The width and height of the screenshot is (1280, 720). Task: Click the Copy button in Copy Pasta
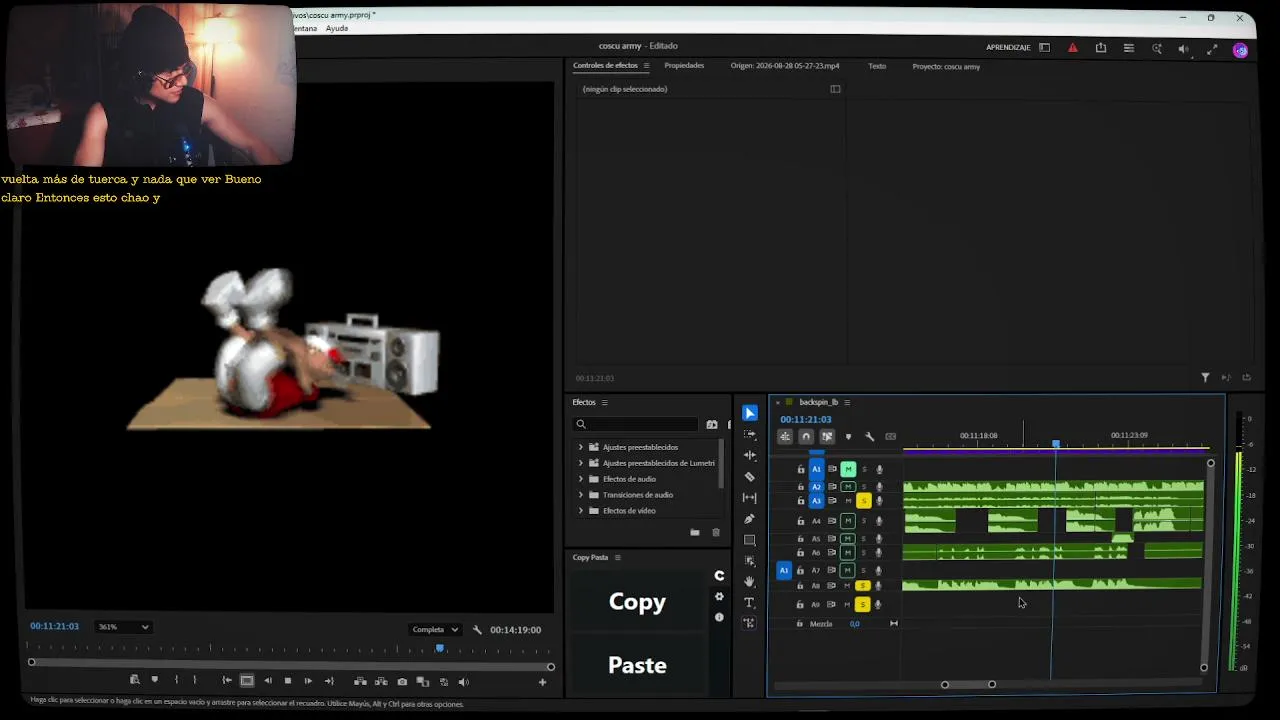click(x=637, y=602)
